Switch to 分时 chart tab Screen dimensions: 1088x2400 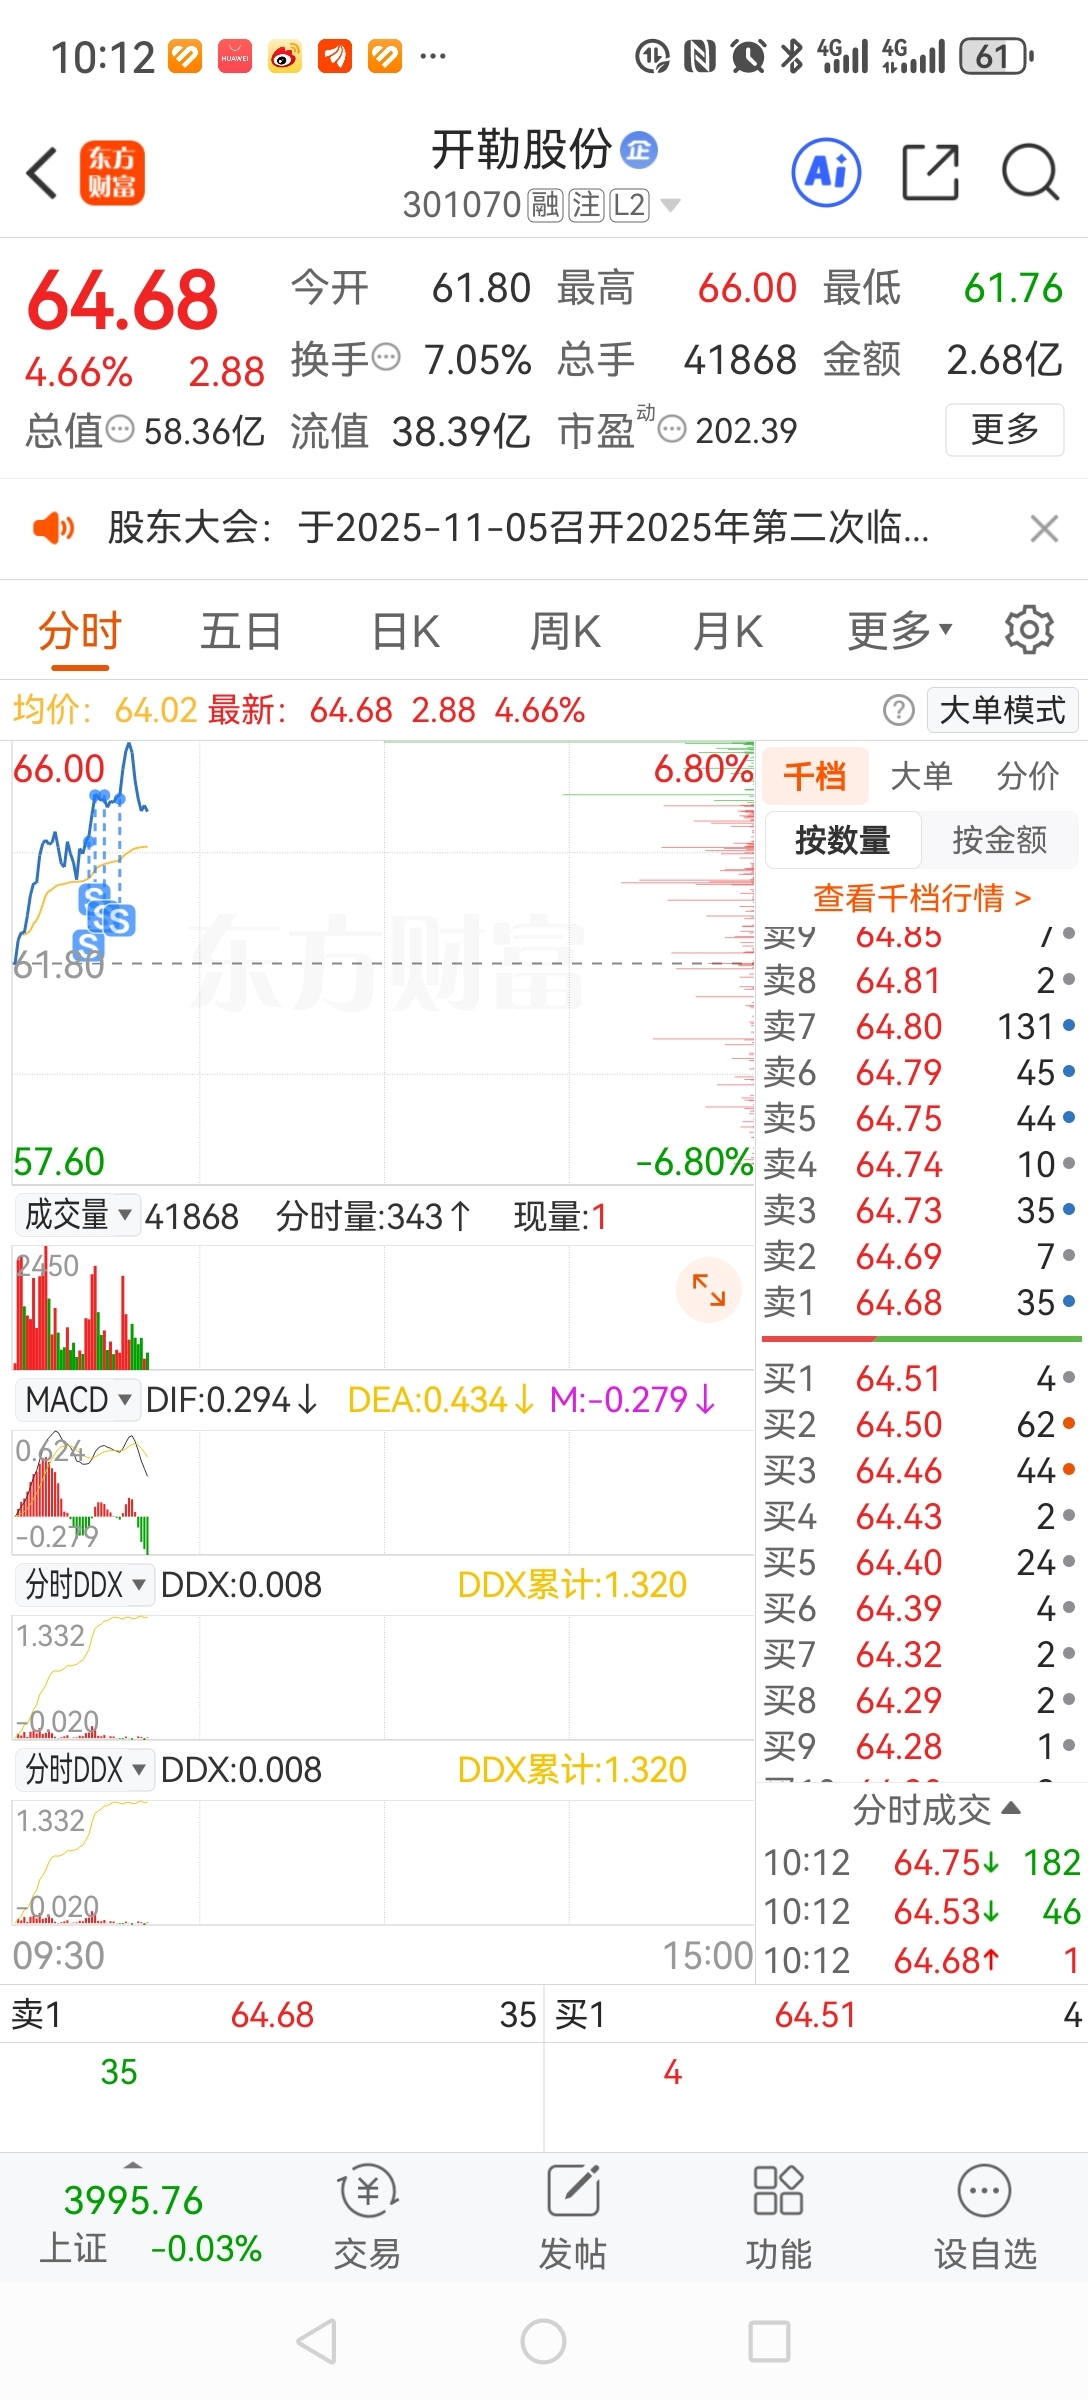pyautogui.click(x=80, y=631)
